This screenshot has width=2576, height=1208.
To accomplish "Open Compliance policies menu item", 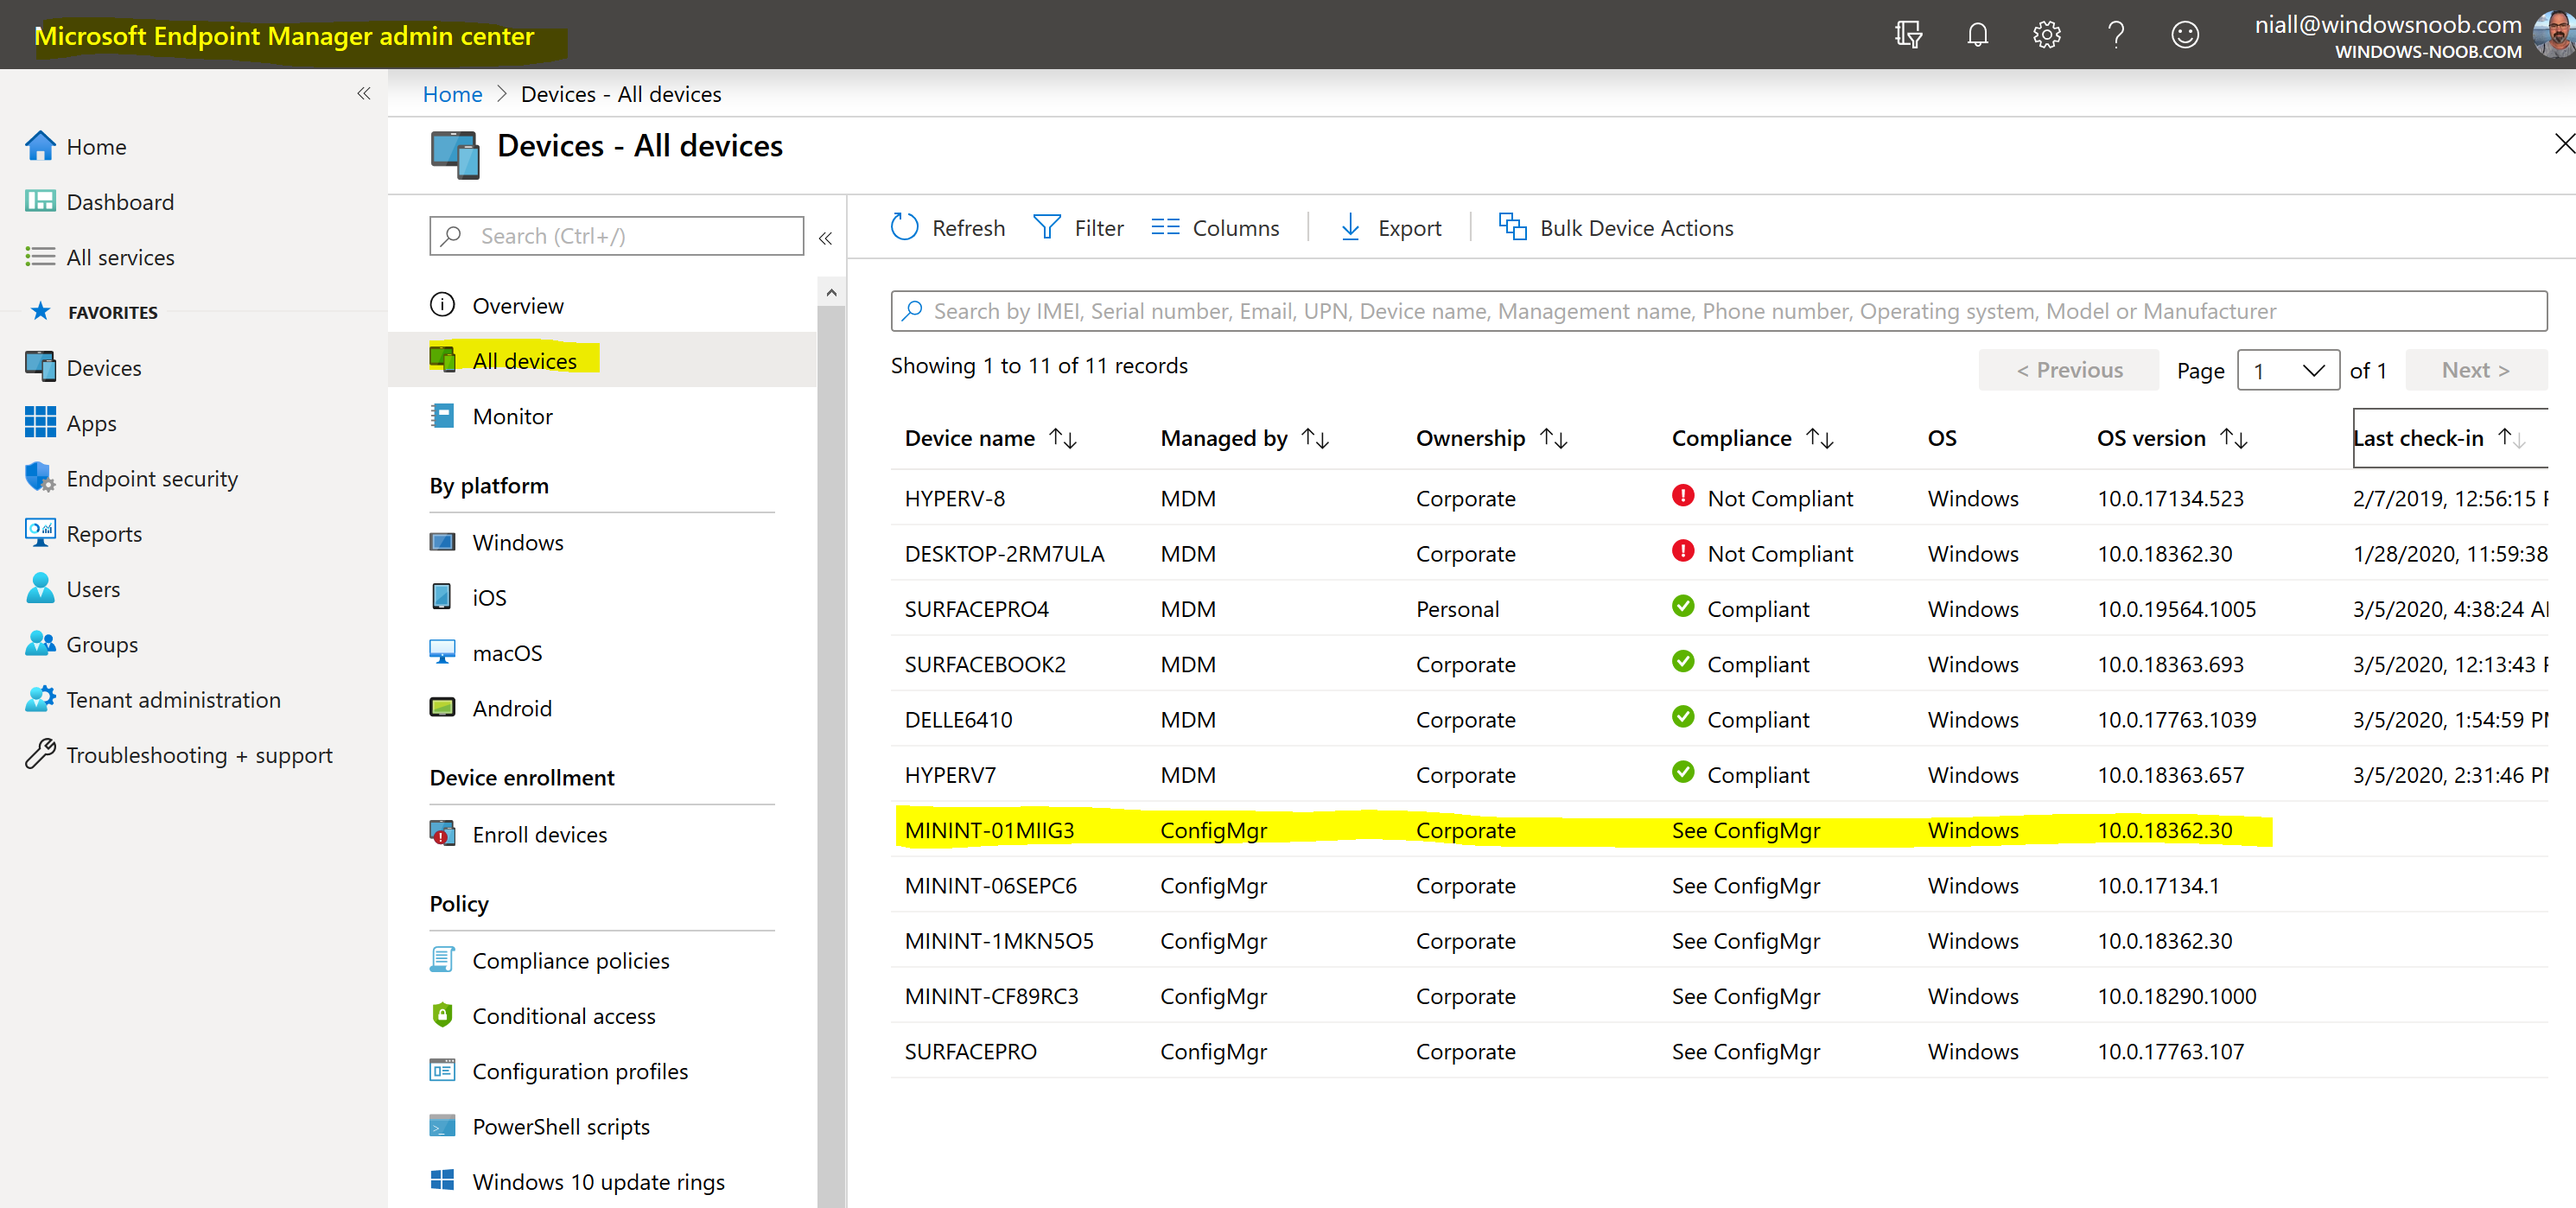I will click(570, 960).
